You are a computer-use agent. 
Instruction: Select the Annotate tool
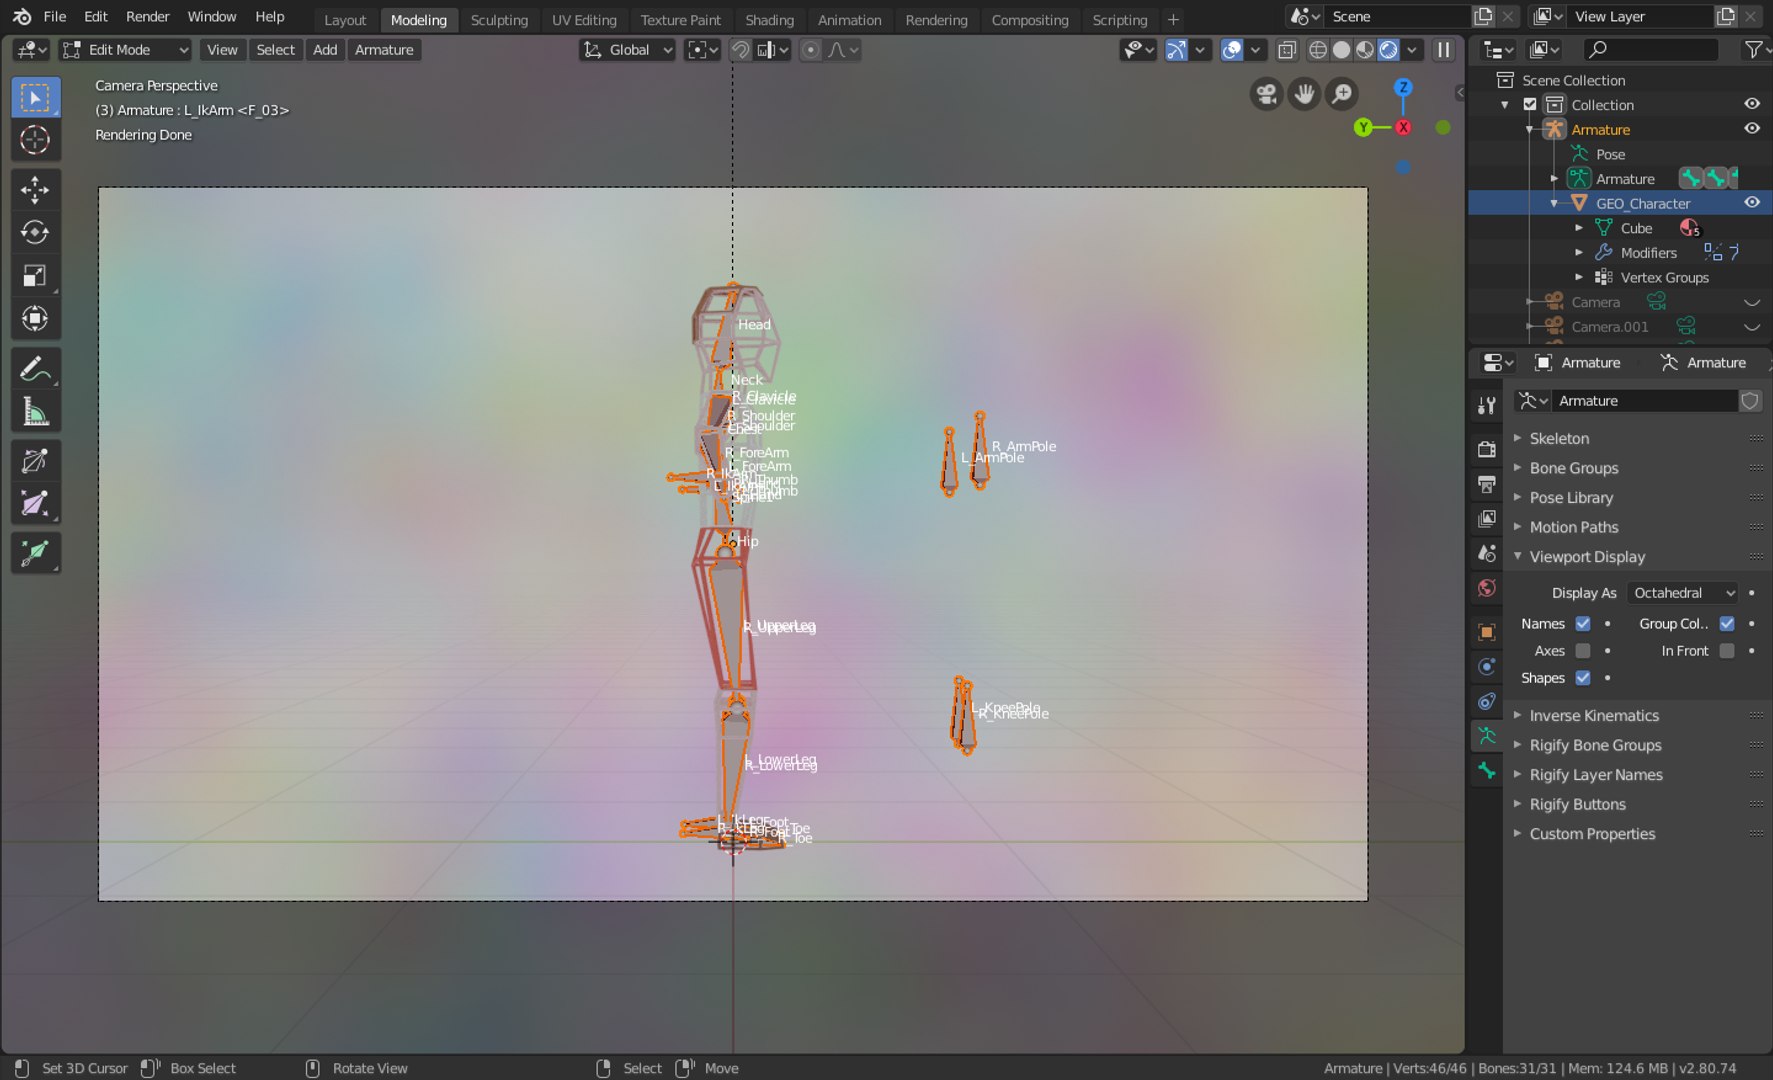click(35, 369)
